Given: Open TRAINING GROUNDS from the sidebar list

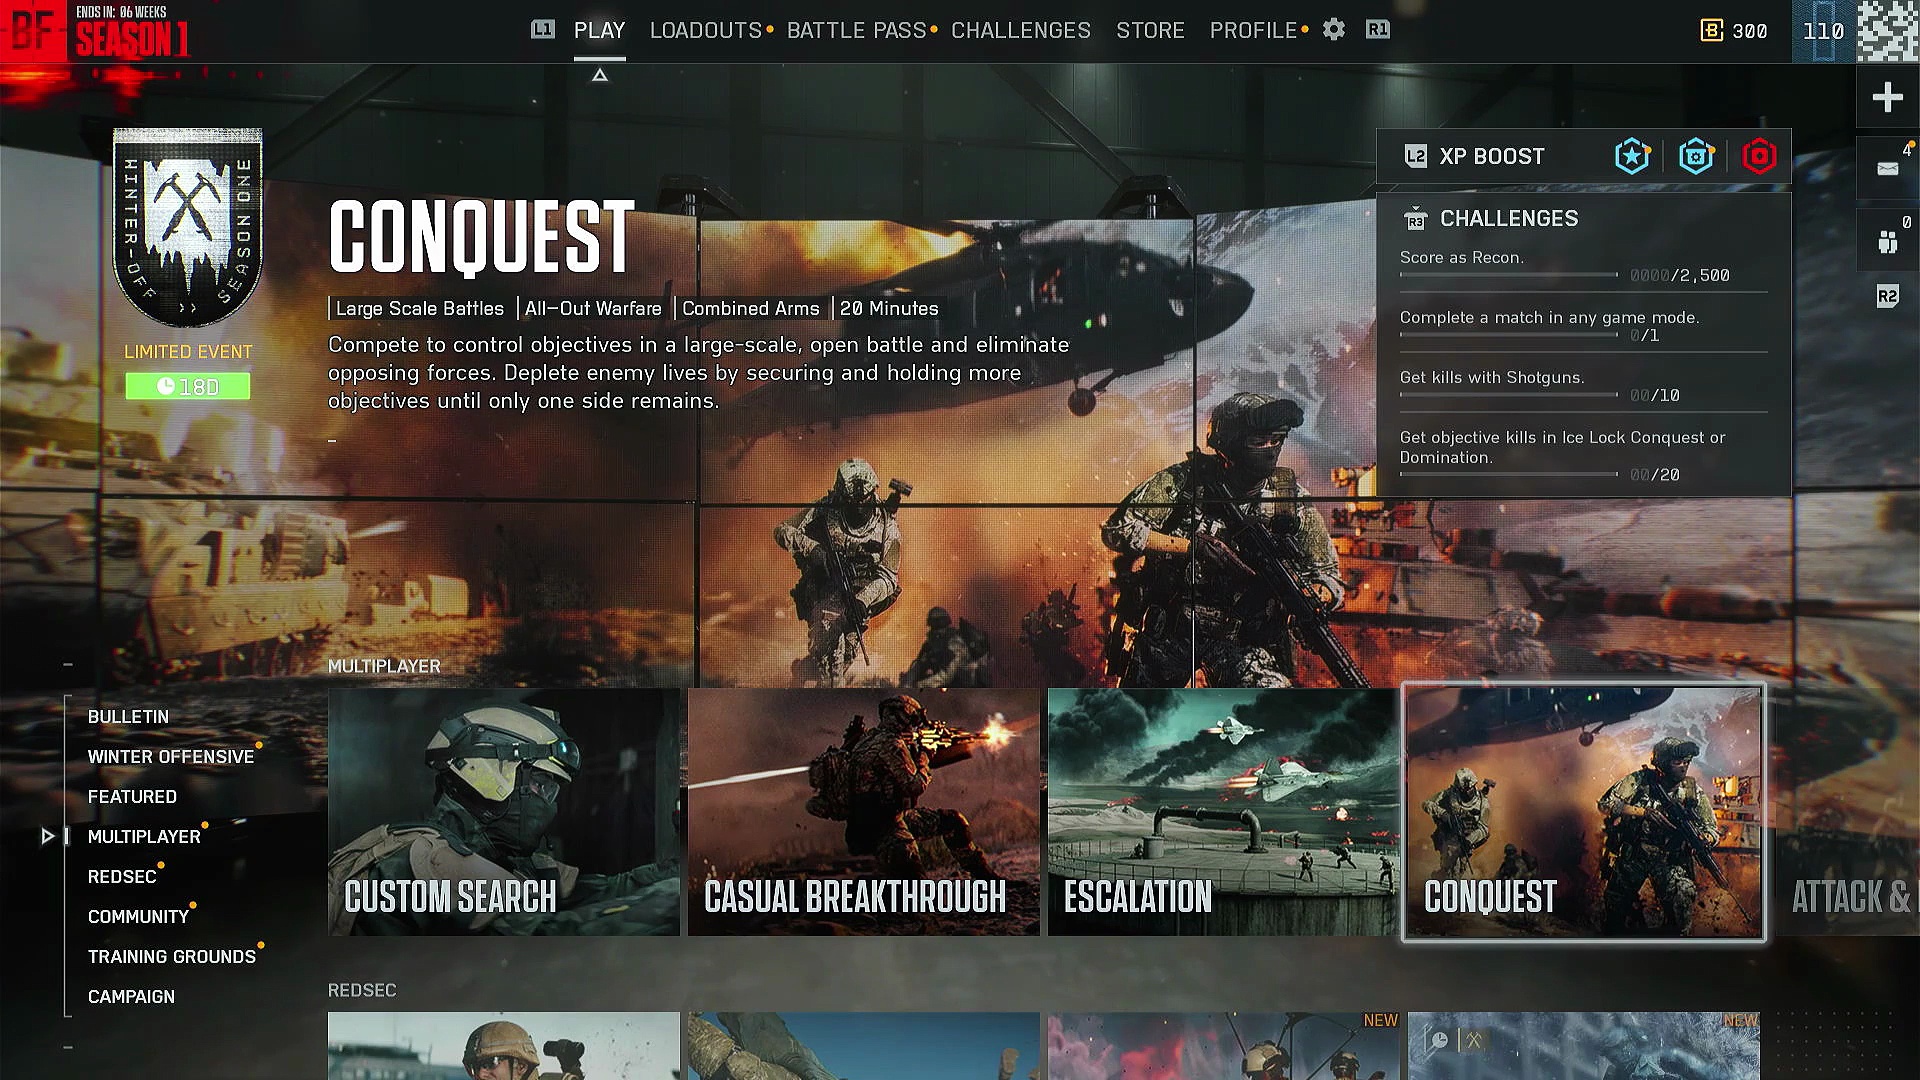Looking at the screenshot, I should tap(172, 956).
